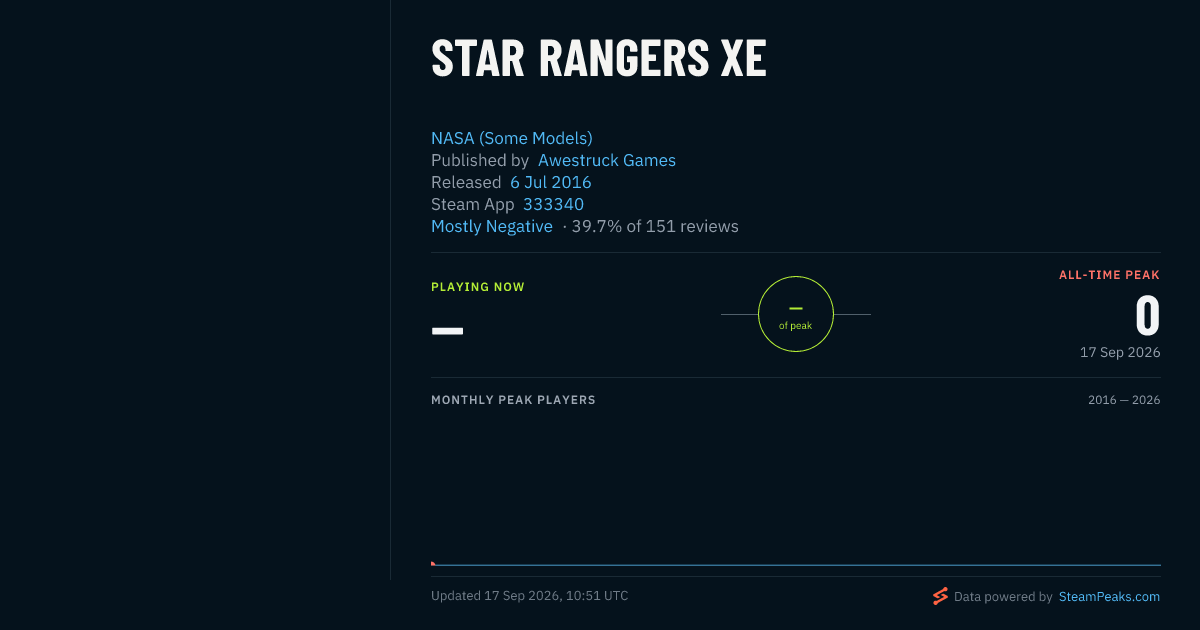Open Steam App 333340 link
1200x630 pixels.
(553, 204)
